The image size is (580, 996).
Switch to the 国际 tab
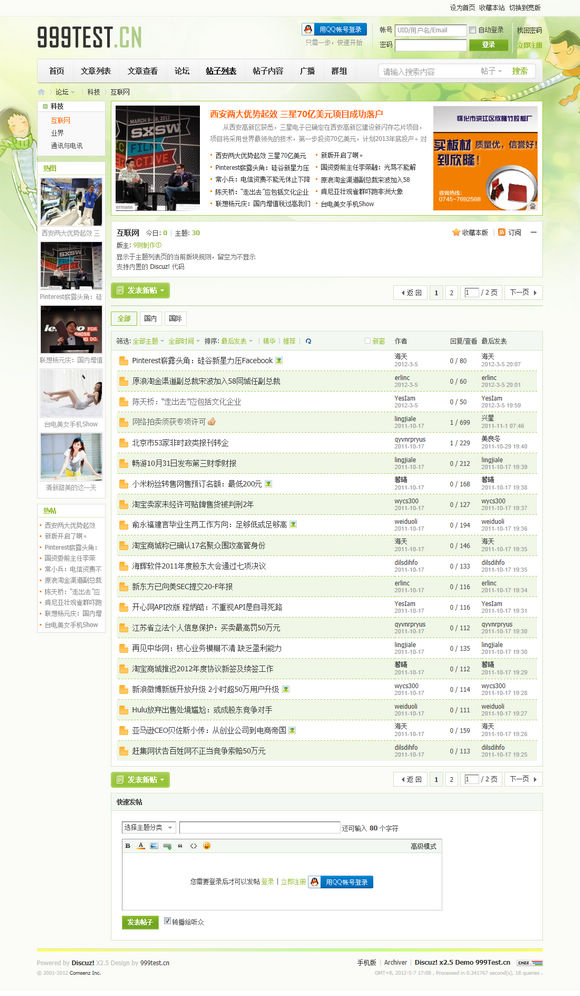tap(176, 318)
